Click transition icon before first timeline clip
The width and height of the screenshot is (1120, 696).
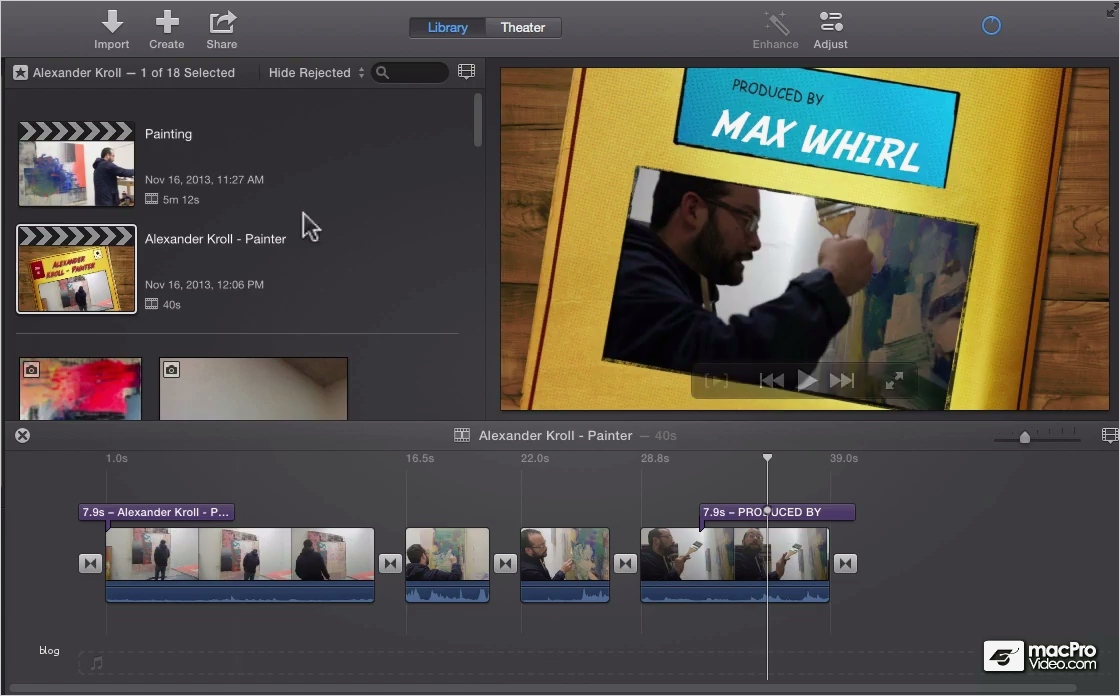click(x=90, y=564)
